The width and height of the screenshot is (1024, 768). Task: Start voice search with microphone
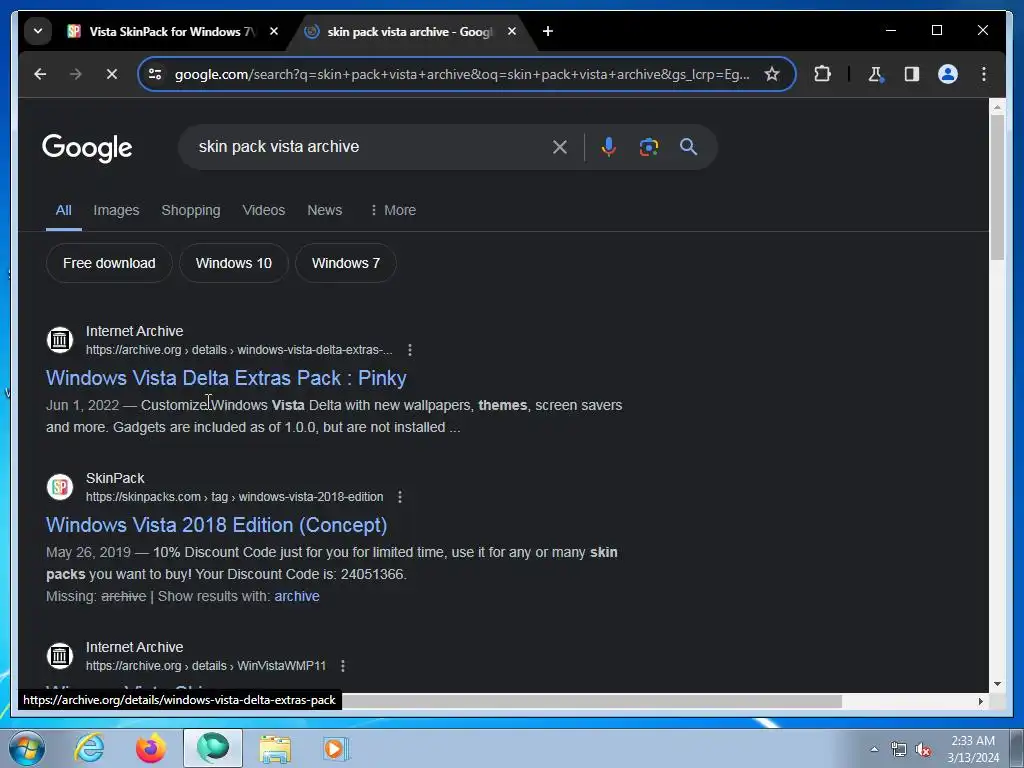coord(609,147)
